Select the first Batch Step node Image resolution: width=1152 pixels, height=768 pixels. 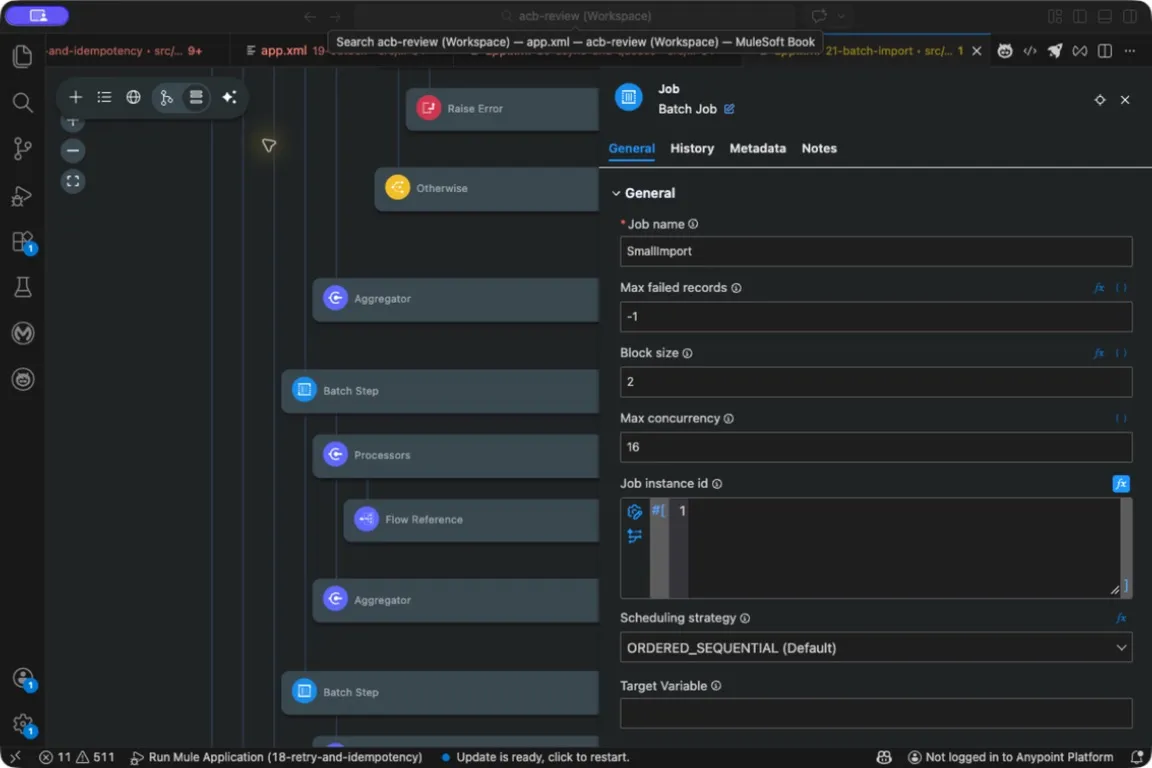[x=440, y=391]
